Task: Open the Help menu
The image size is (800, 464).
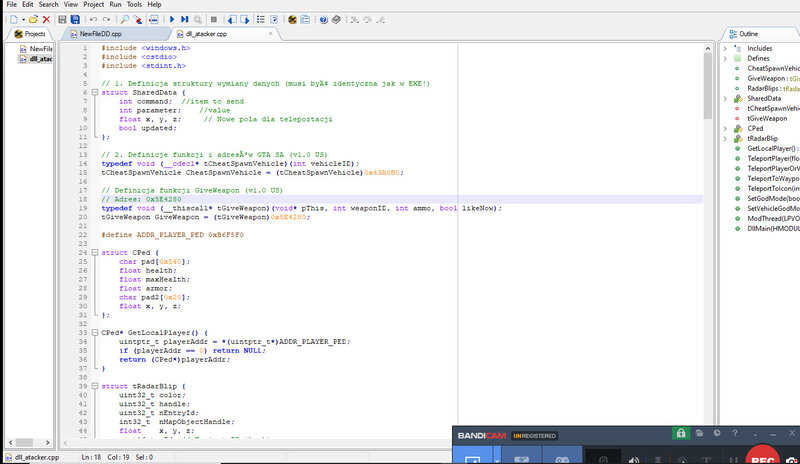Action: point(154,4)
